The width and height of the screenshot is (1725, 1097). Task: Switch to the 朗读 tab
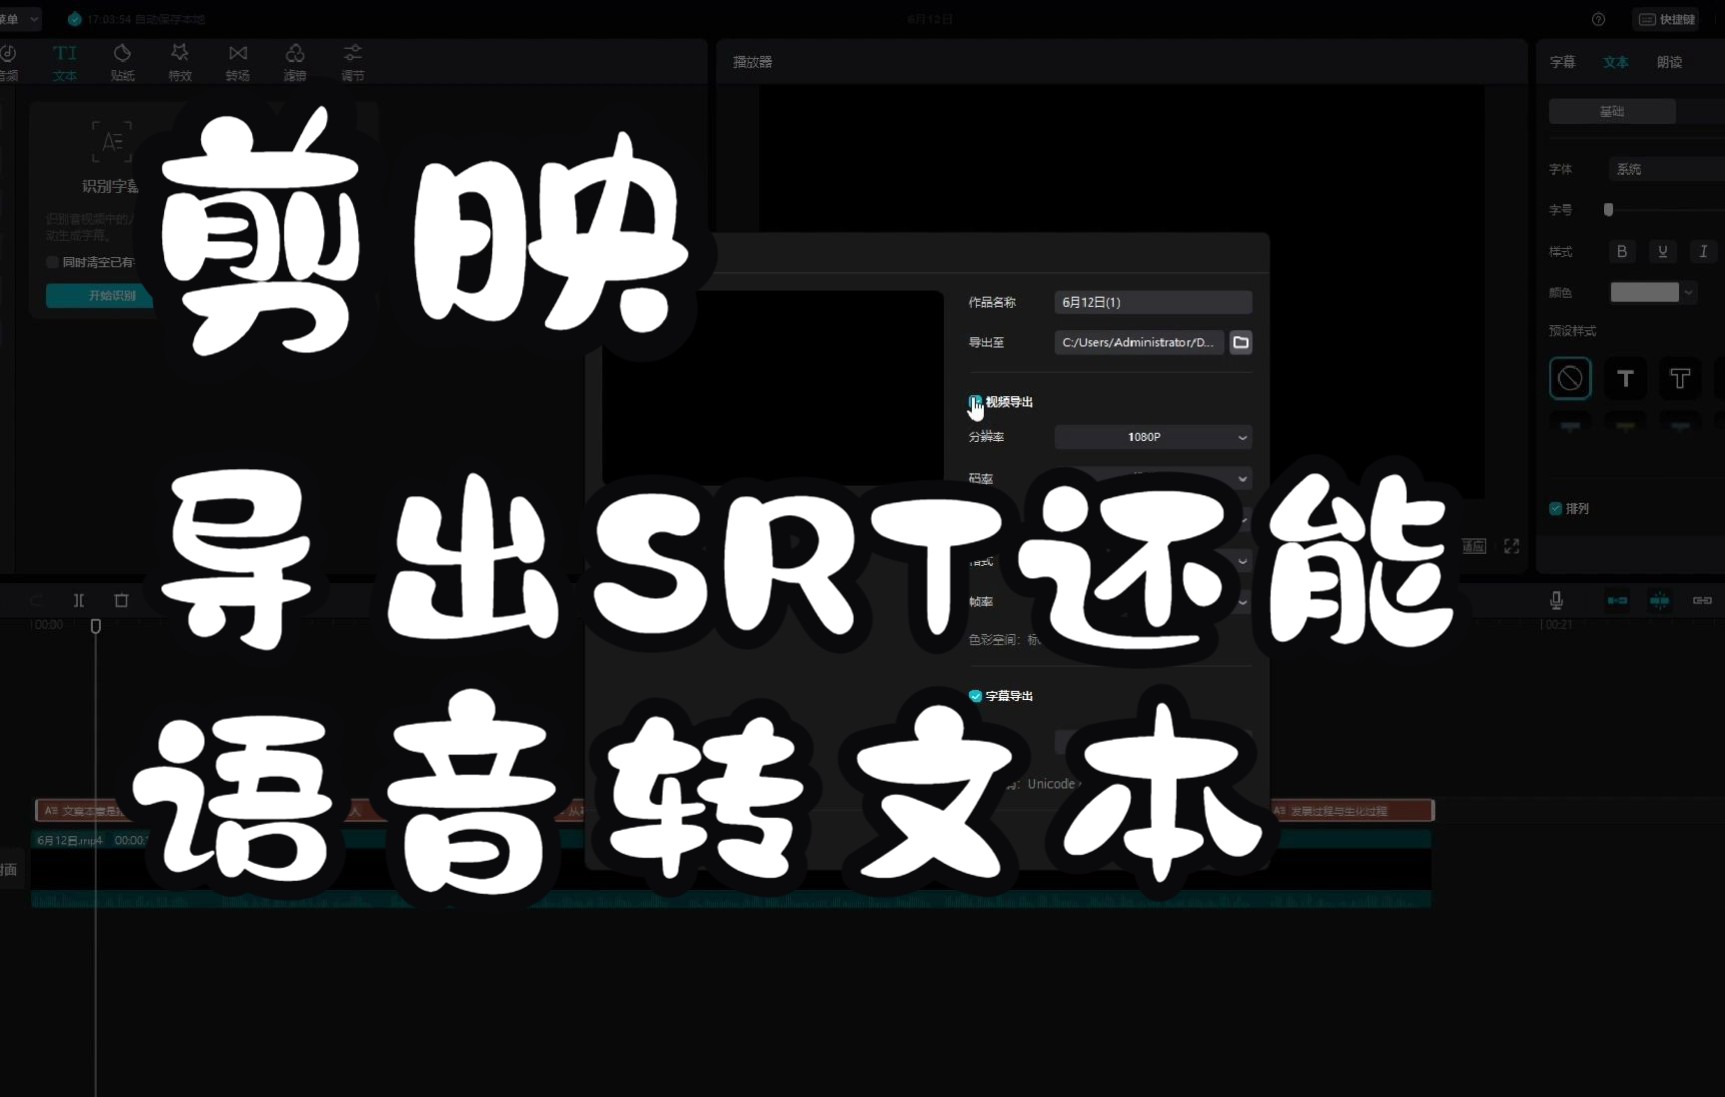(1669, 62)
